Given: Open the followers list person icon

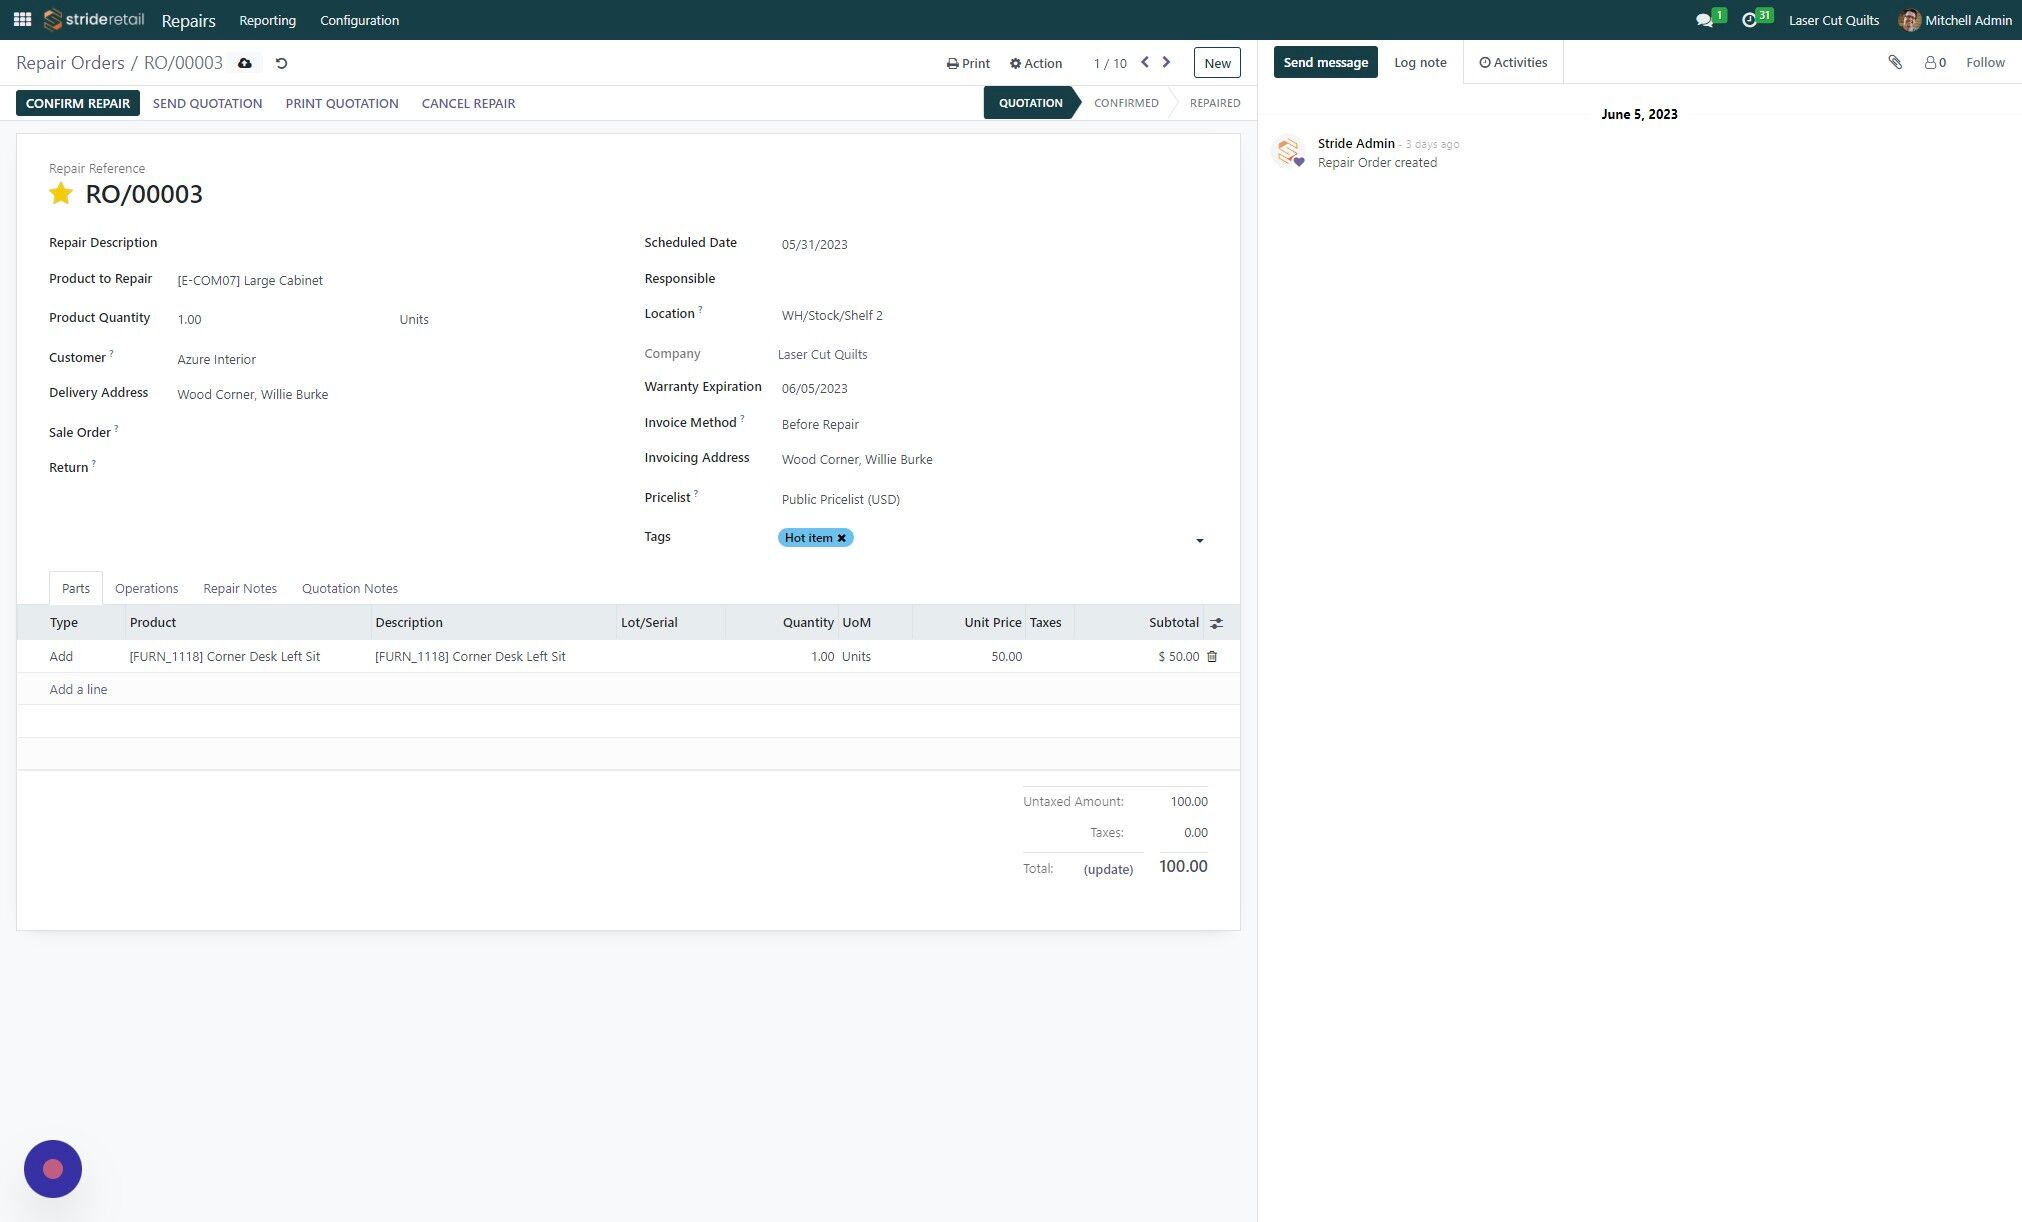Looking at the screenshot, I should point(1932,62).
